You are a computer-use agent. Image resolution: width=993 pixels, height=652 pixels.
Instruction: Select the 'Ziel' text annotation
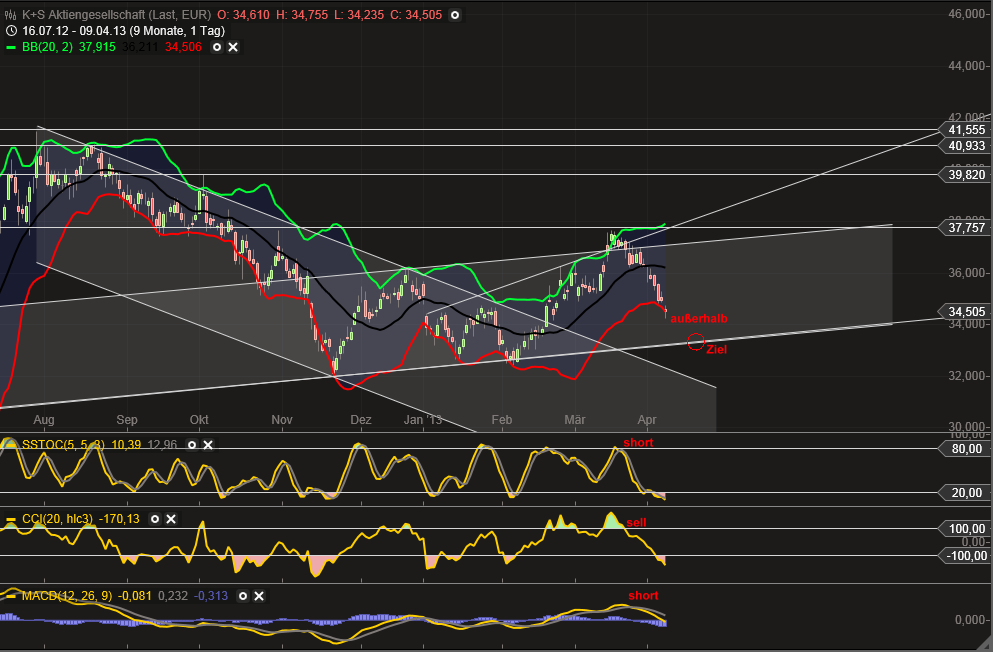(x=716, y=349)
